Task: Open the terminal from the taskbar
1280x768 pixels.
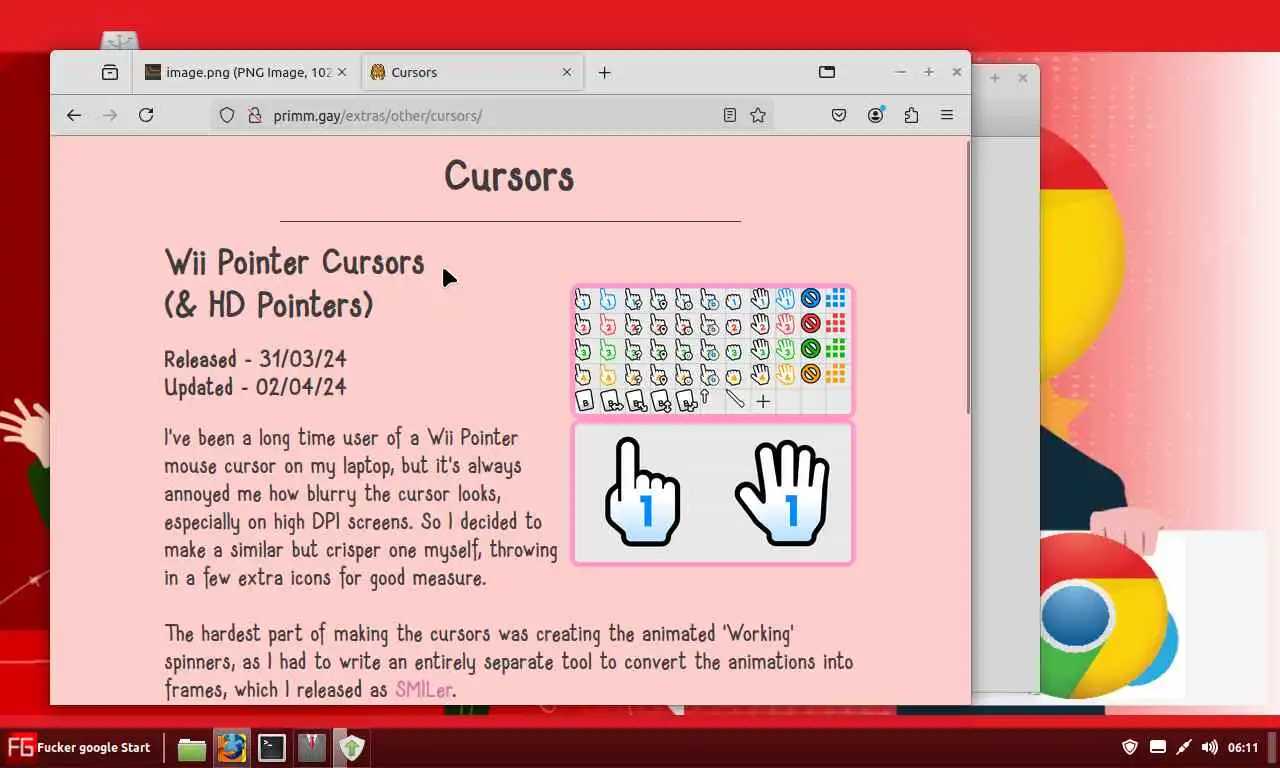Action: click(272, 748)
